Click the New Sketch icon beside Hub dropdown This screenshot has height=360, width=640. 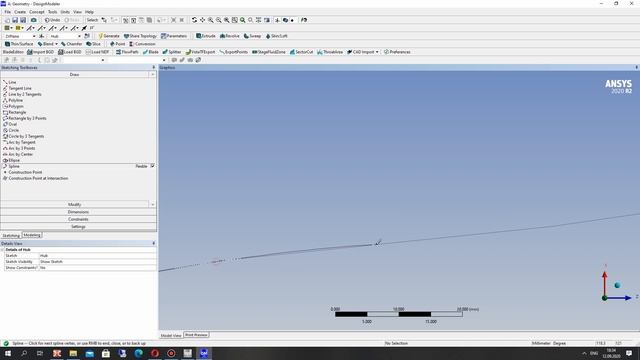(87, 36)
